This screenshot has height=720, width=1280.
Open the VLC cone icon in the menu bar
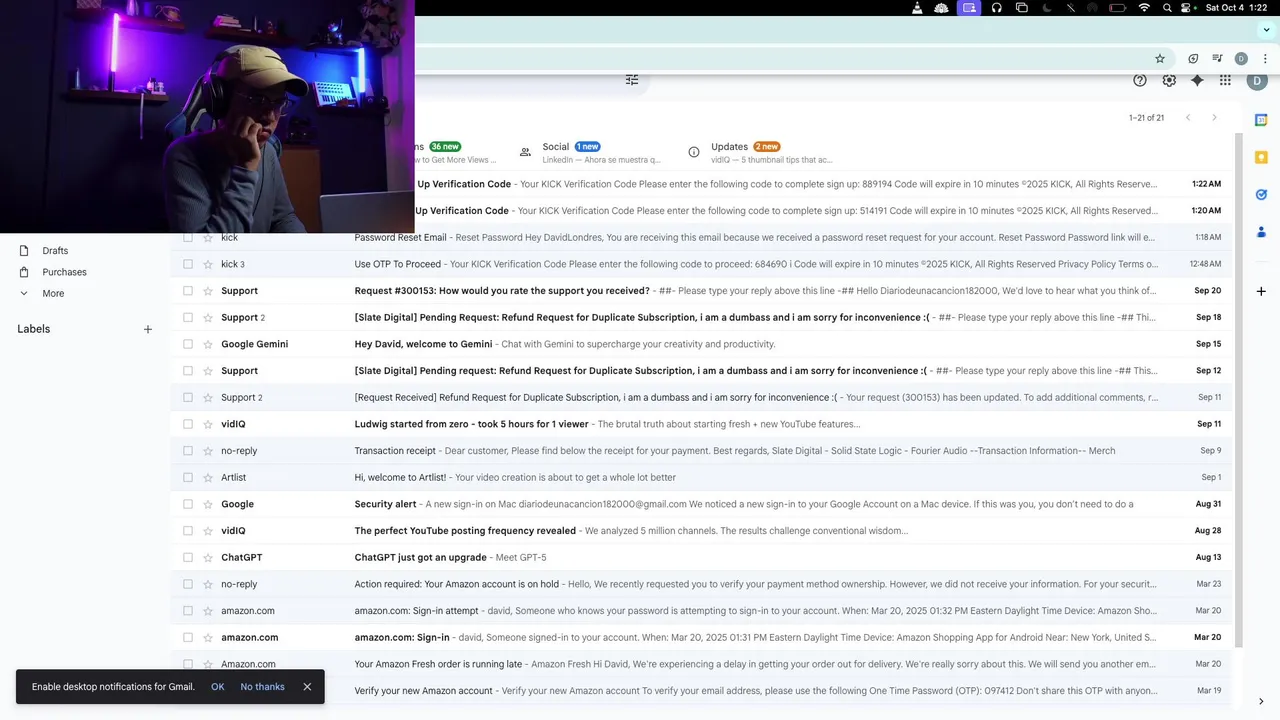pos(917,8)
